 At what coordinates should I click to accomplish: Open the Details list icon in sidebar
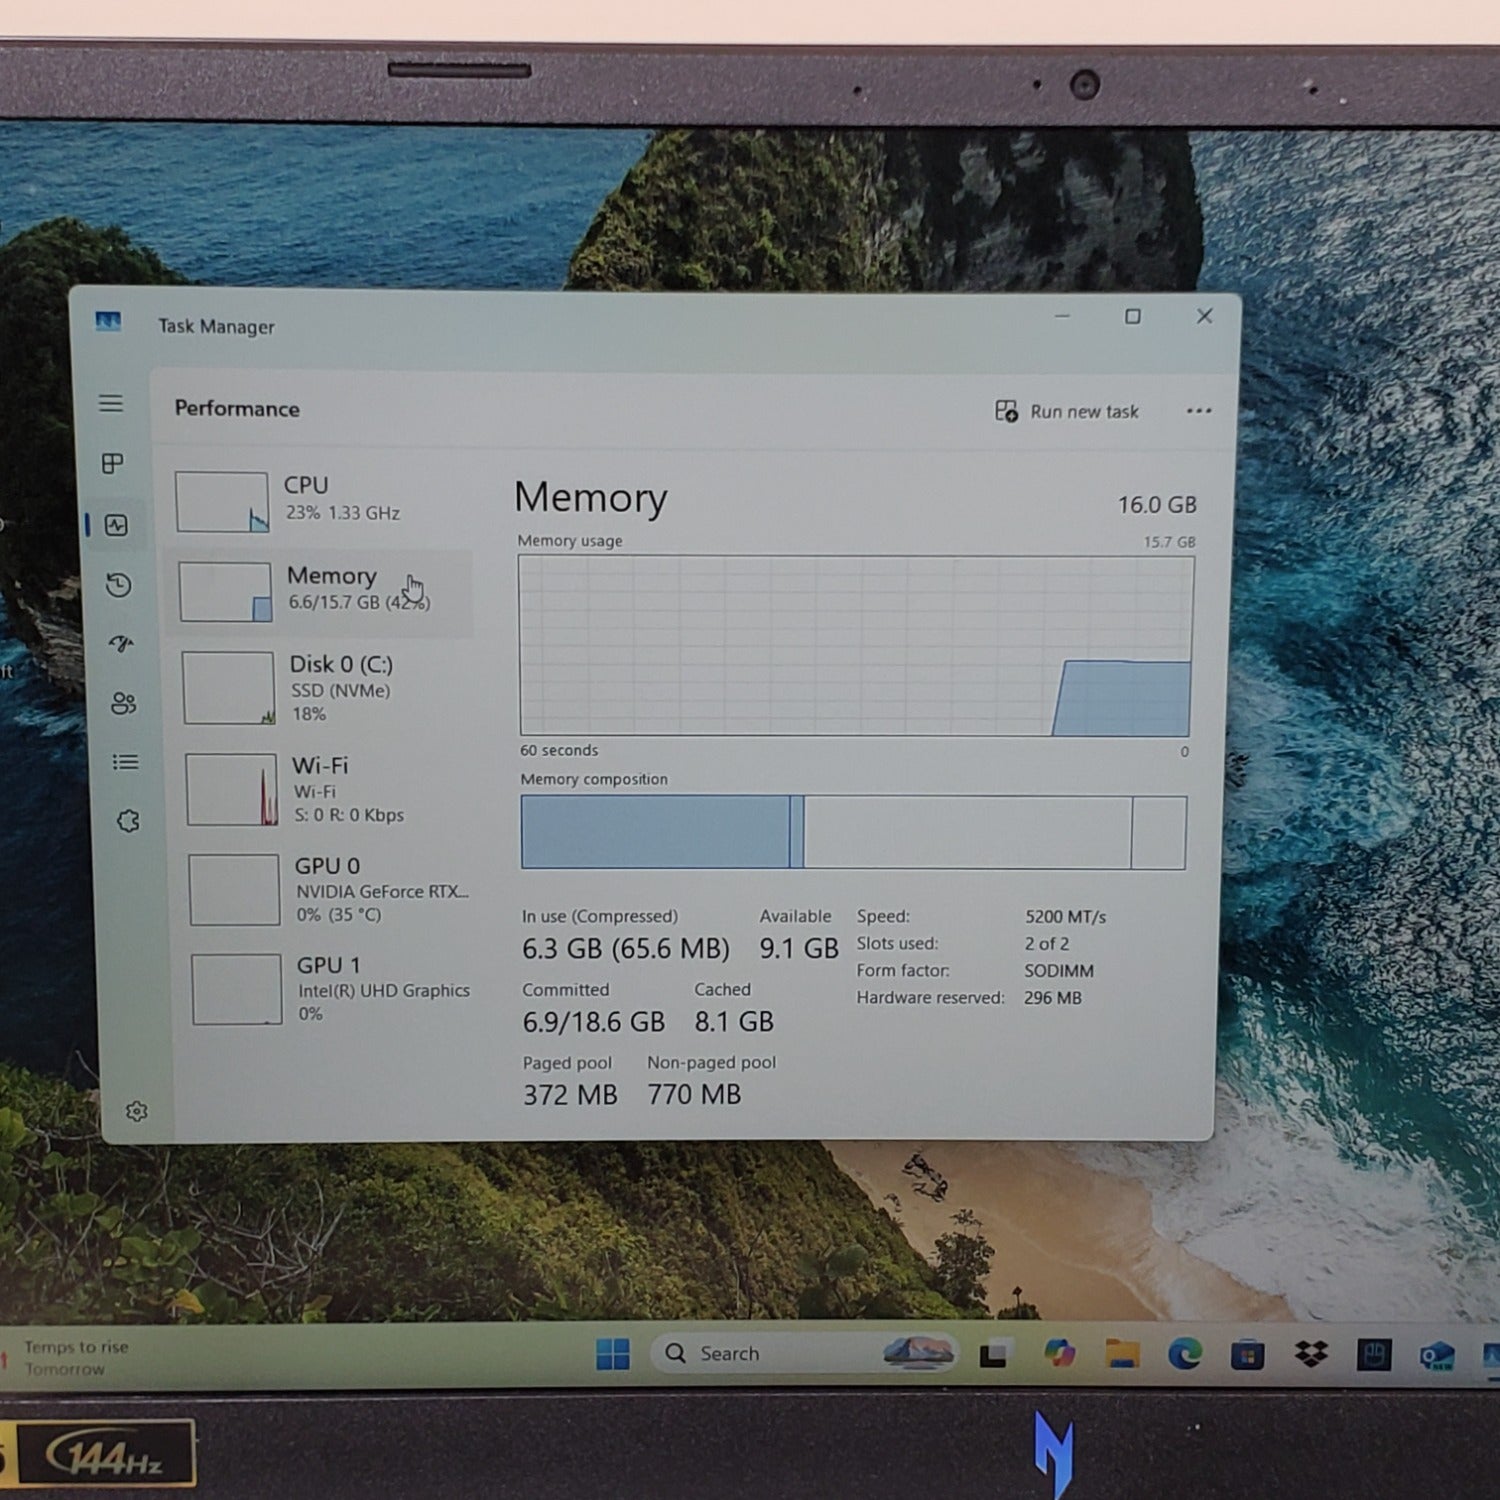point(125,762)
